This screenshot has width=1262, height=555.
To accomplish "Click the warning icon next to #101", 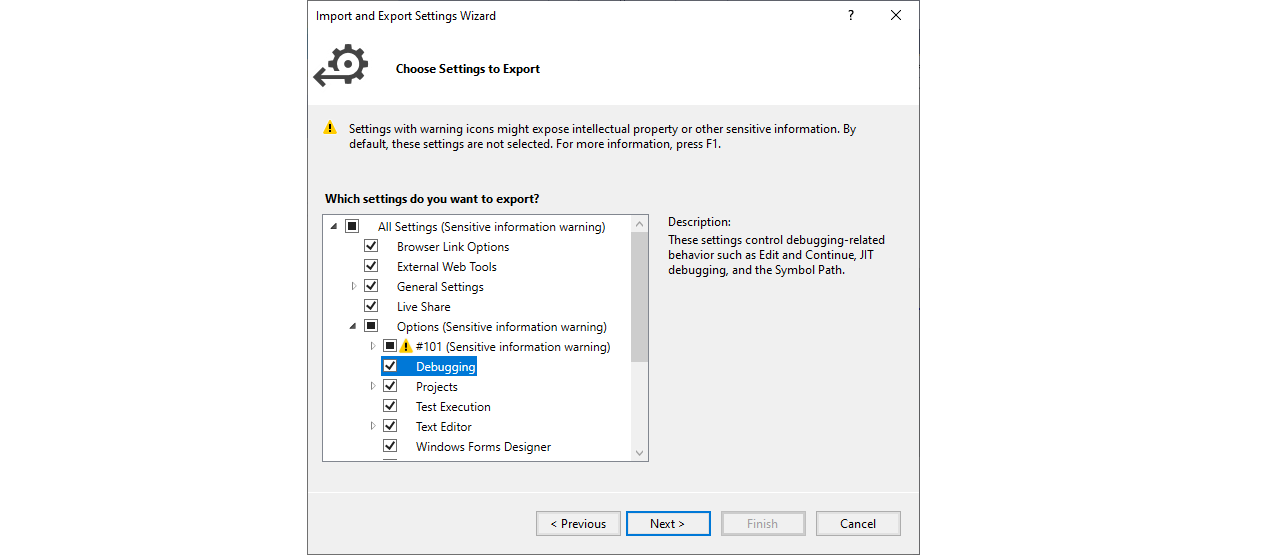I will (x=406, y=346).
